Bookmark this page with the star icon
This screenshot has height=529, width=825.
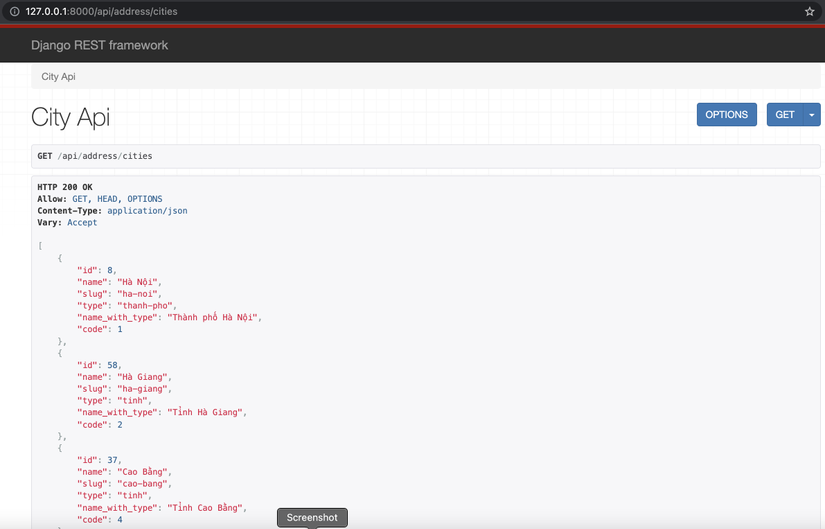point(809,11)
